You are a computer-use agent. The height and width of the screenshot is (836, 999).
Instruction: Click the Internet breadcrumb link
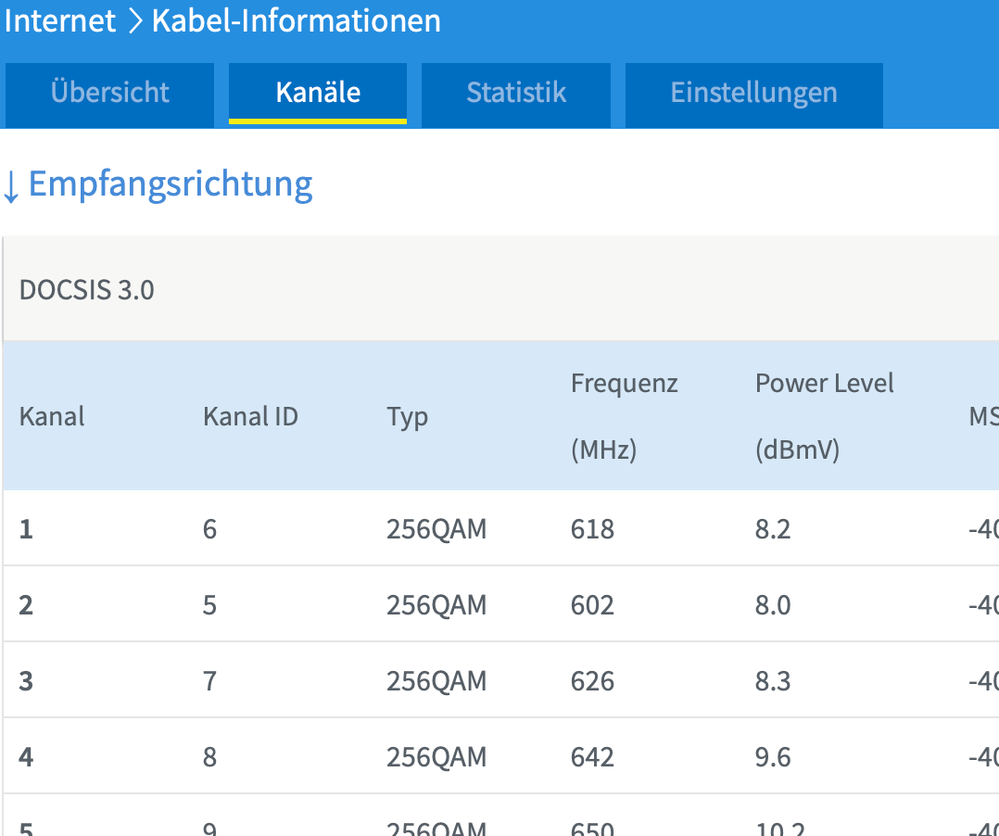(60, 21)
